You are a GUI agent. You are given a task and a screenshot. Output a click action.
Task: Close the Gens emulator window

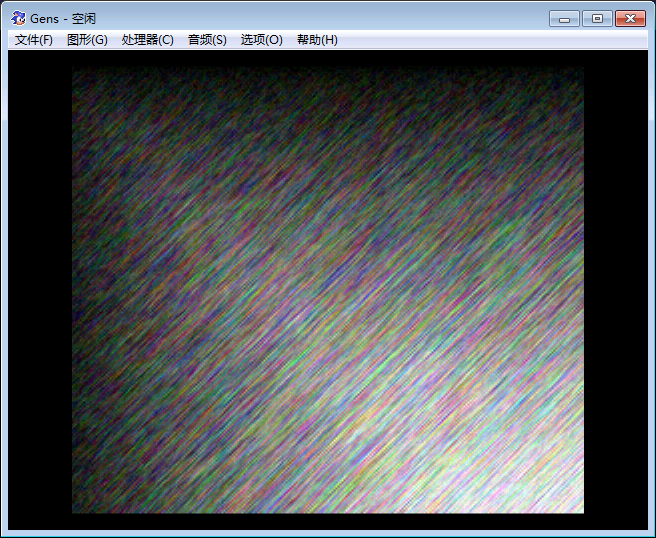point(630,18)
